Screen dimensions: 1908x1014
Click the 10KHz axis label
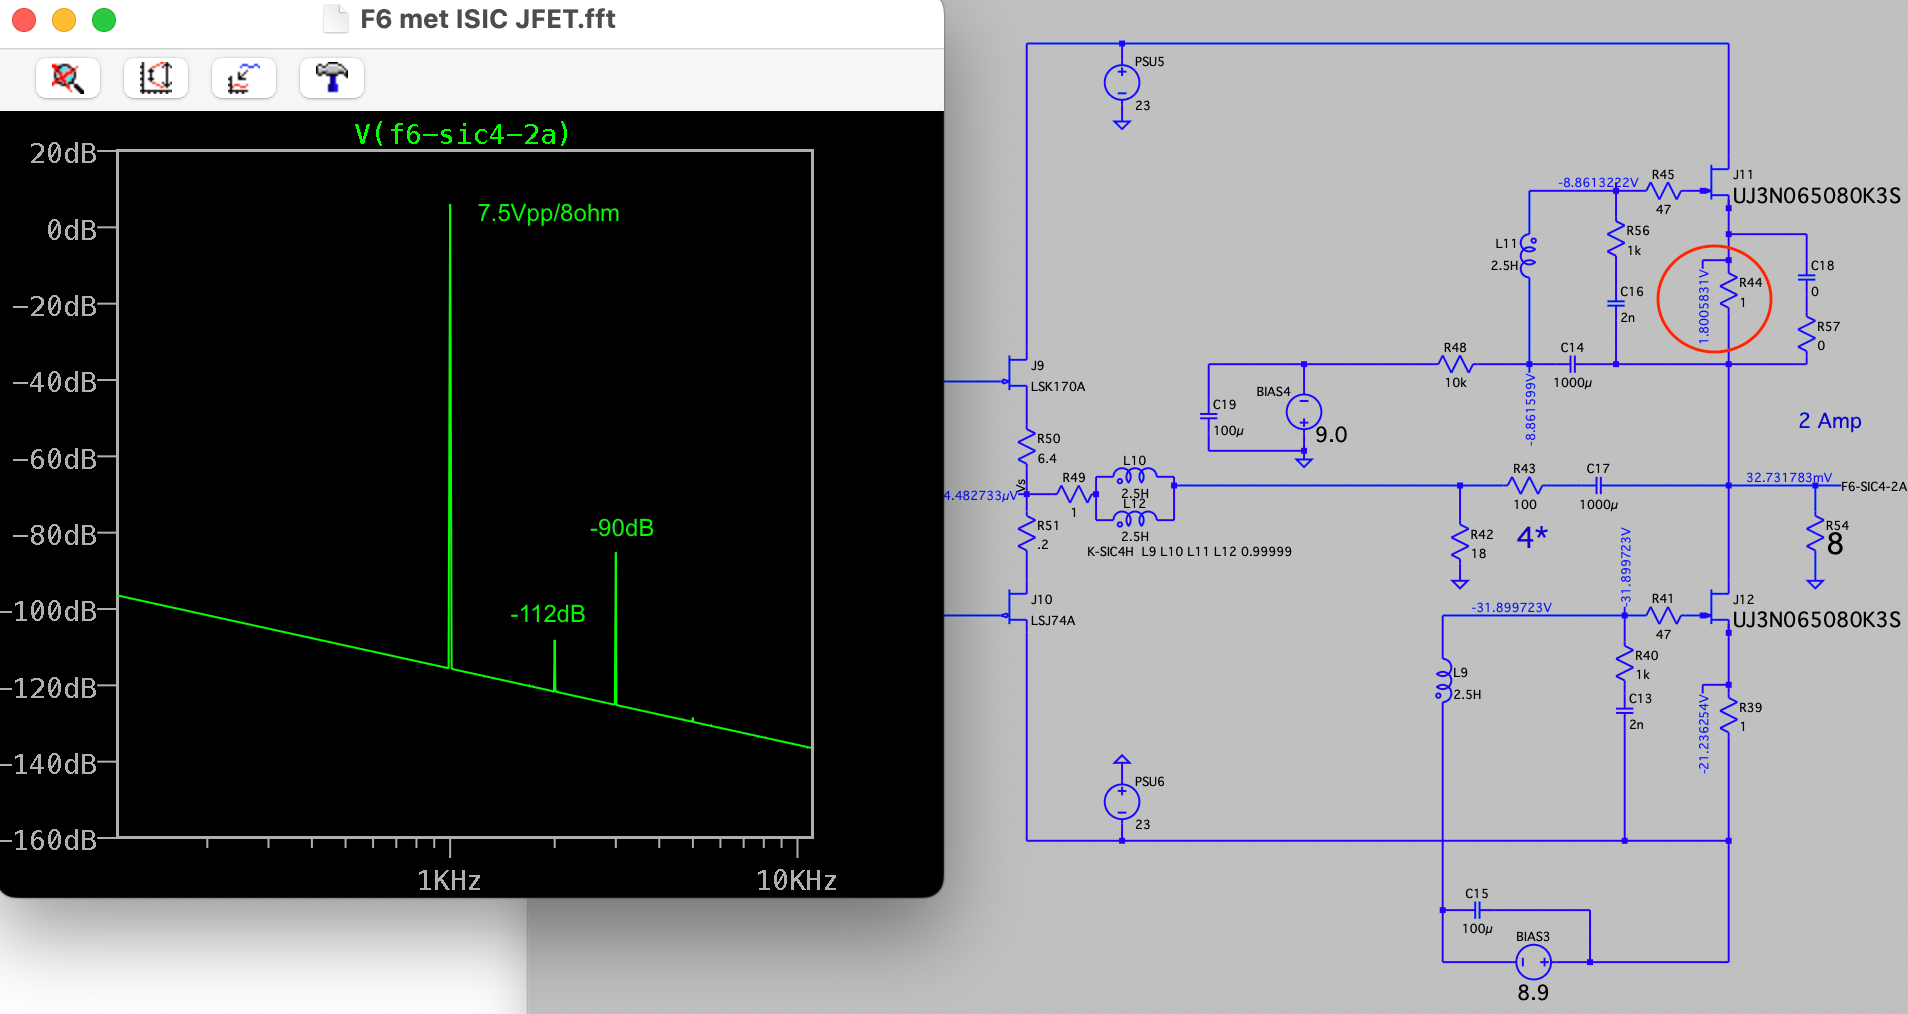click(796, 880)
